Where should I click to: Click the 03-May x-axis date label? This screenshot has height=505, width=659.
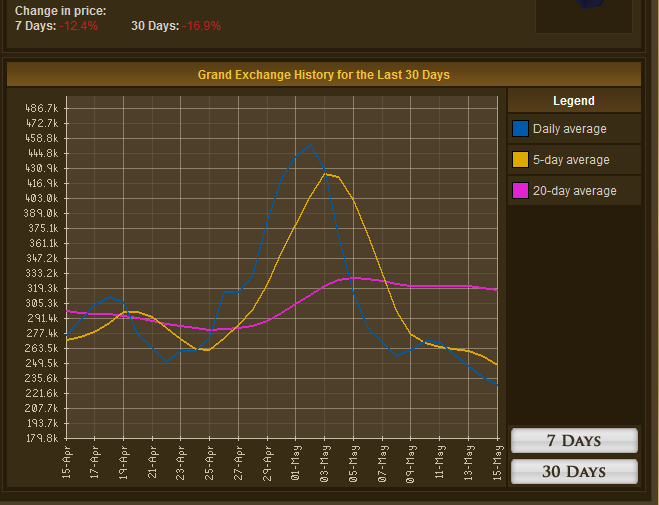click(324, 463)
